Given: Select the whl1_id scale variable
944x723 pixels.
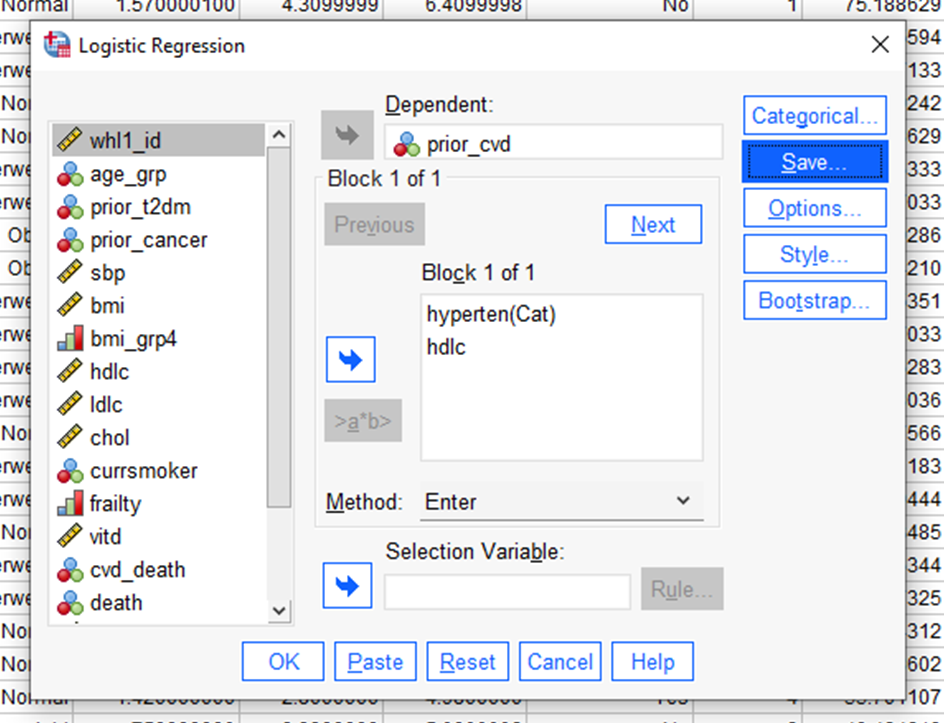Looking at the screenshot, I should (125, 141).
